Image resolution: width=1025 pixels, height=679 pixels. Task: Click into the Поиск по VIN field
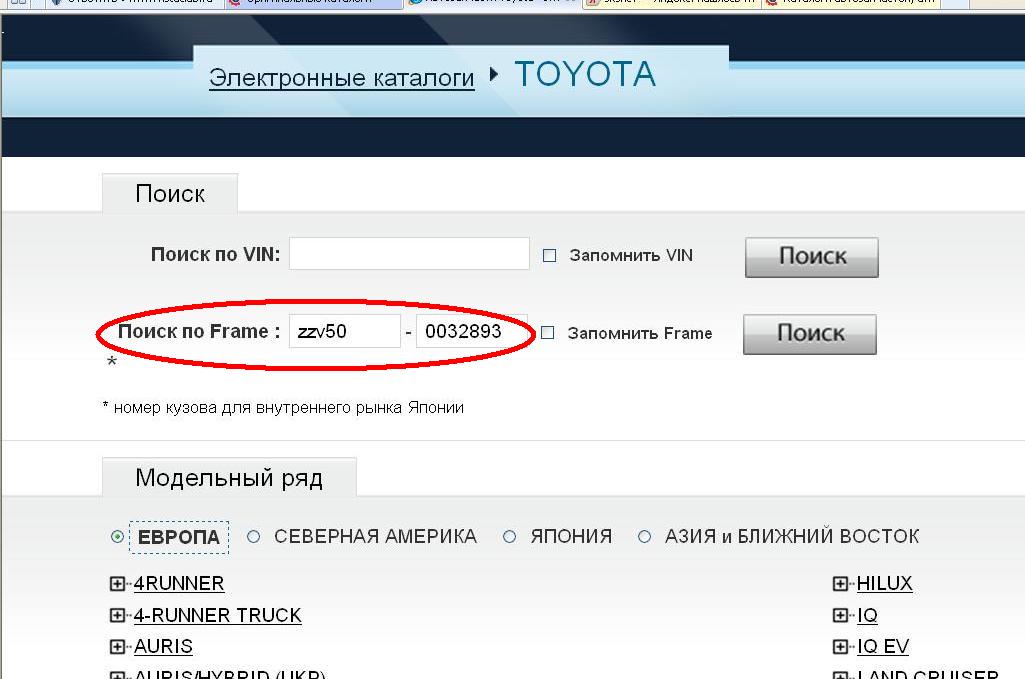point(409,254)
